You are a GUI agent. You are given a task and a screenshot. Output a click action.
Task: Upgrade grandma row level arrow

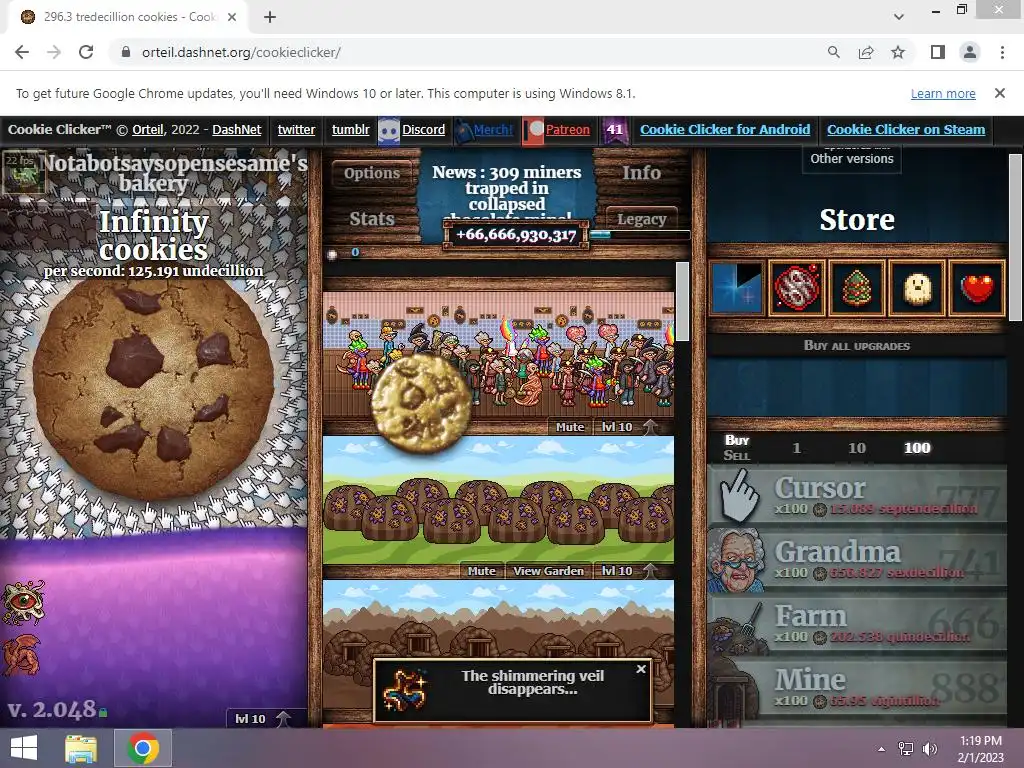[650, 426]
